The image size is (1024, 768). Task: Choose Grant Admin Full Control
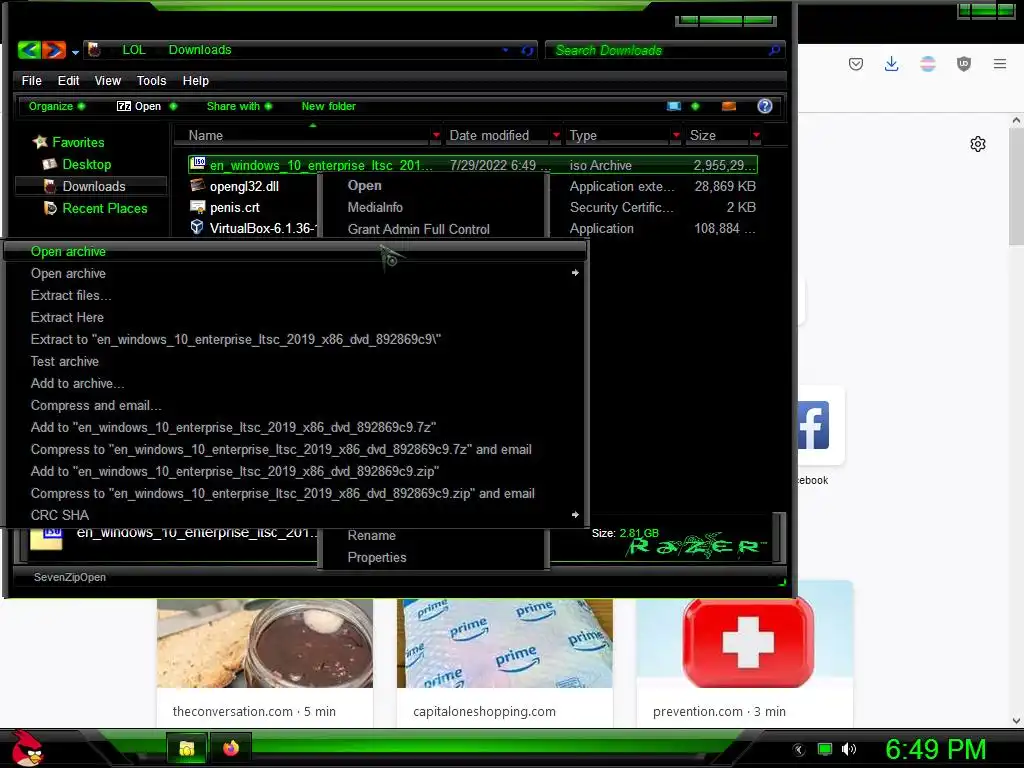pyautogui.click(x=419, y=229)
